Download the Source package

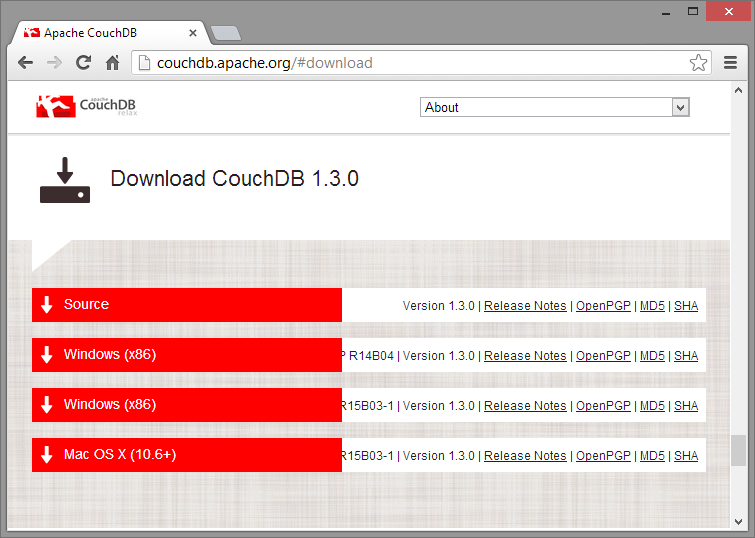tap(187, 305)
